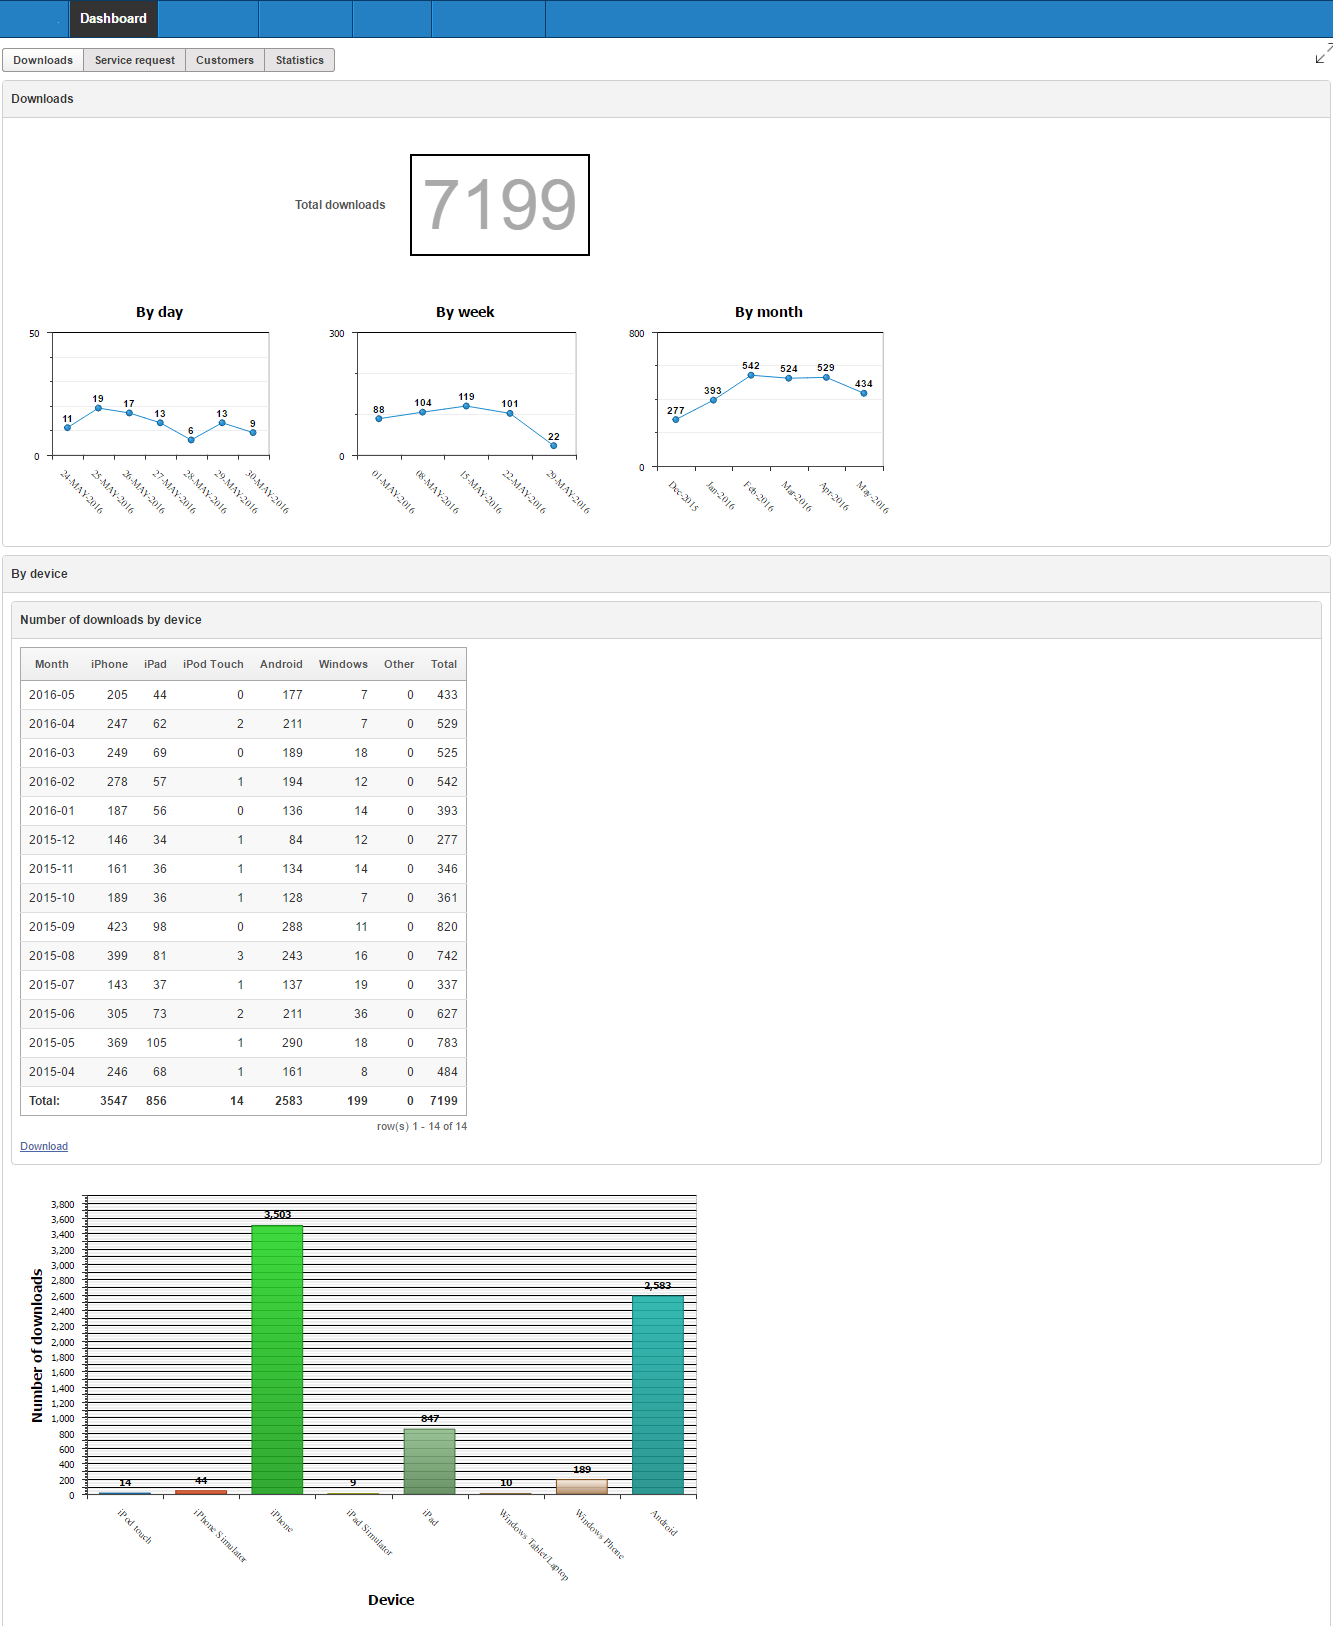Click the By day chart title
This screenshot has width=1334, height=1626.
[x=160, y=312]
